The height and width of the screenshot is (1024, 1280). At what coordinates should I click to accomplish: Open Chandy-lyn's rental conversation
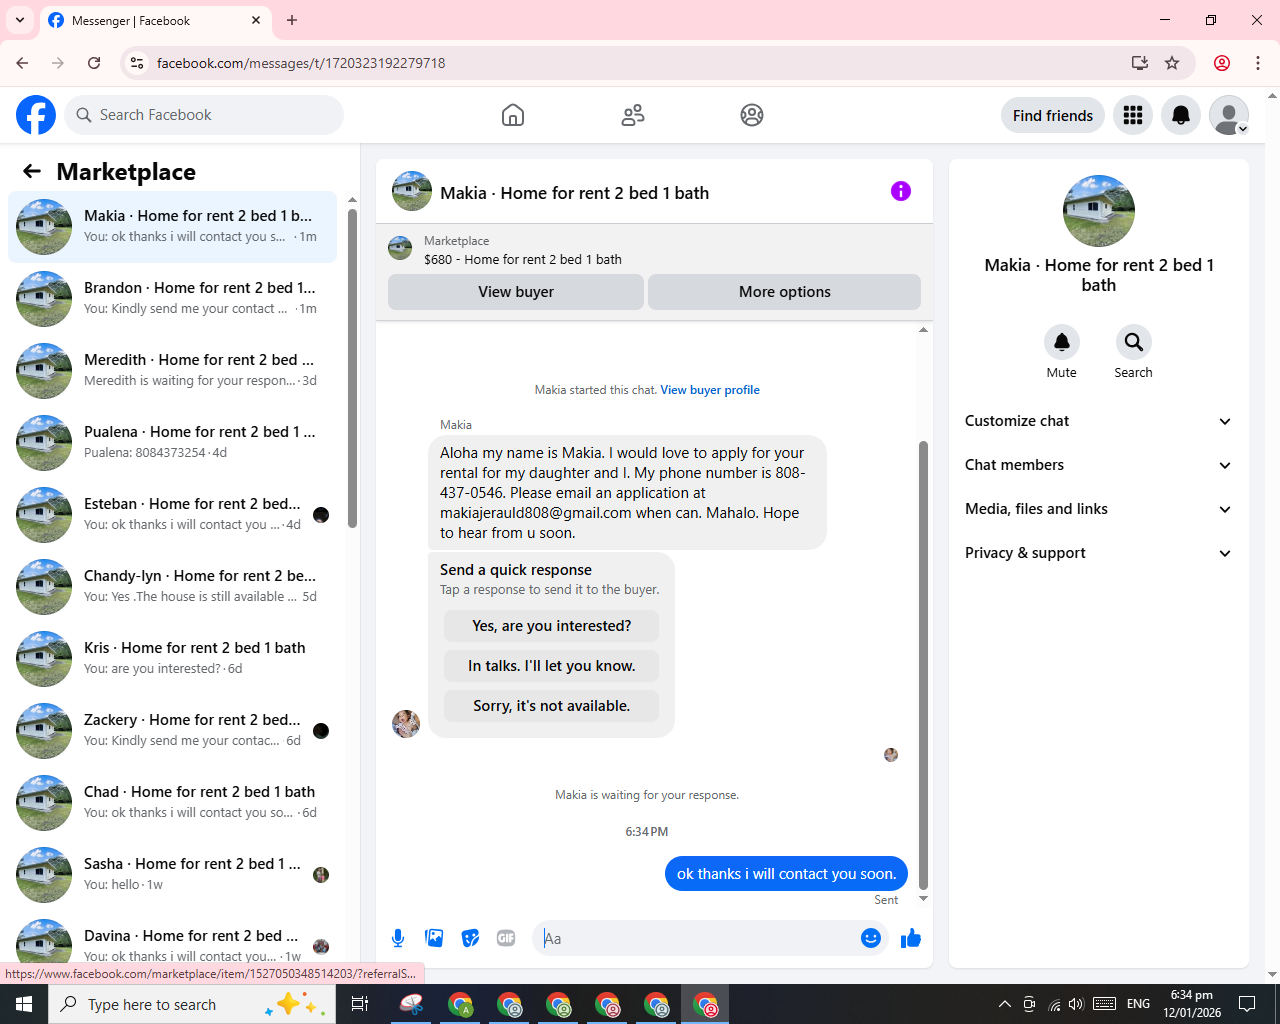coord(172,587)
